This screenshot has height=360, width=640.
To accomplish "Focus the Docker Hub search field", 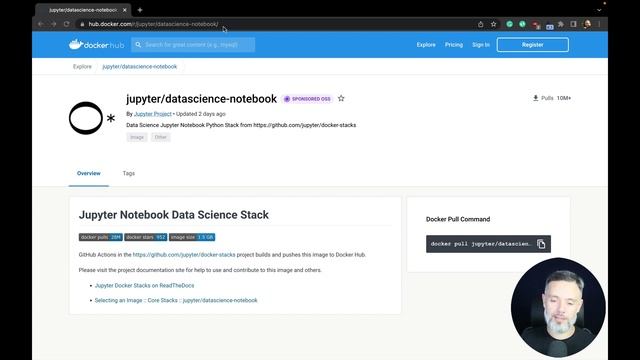I will click(x=193, y=44).
